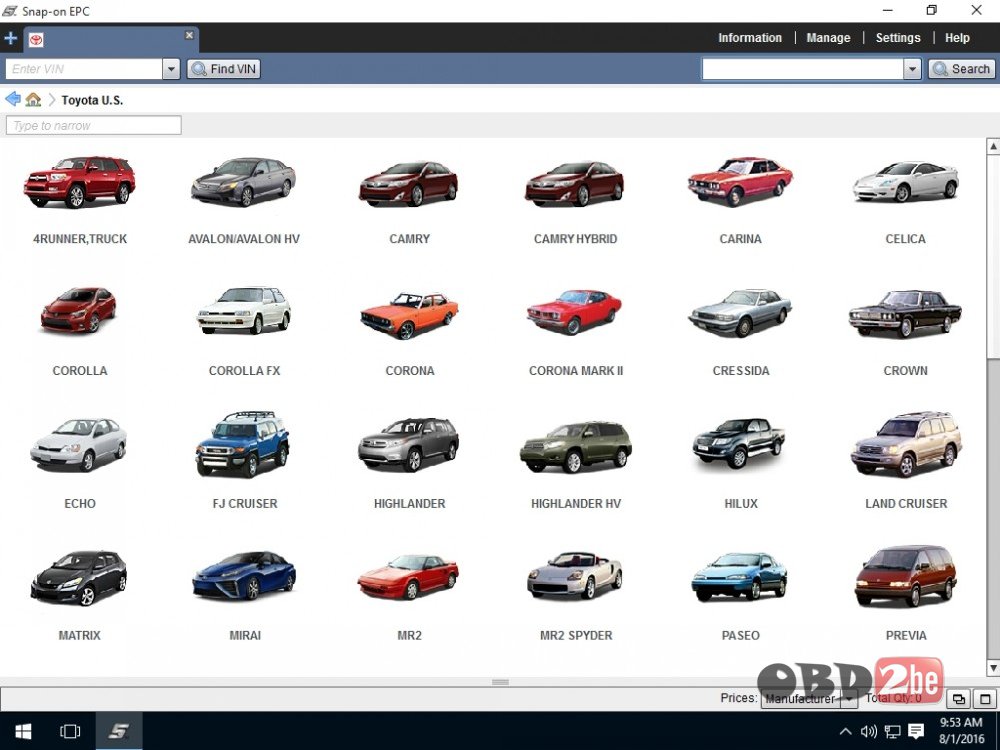
Task: Open the orange CORONA car image
Action: pos(409,315)
